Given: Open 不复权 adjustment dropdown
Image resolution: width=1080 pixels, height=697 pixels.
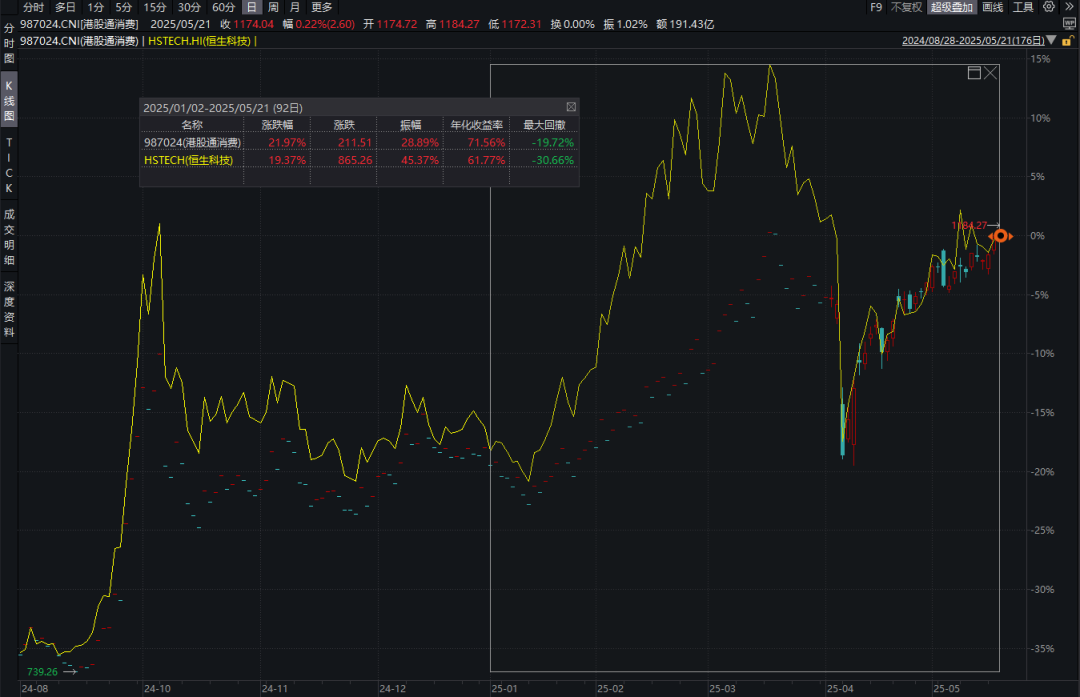Looking at the screenshot, I should (906, 7).
